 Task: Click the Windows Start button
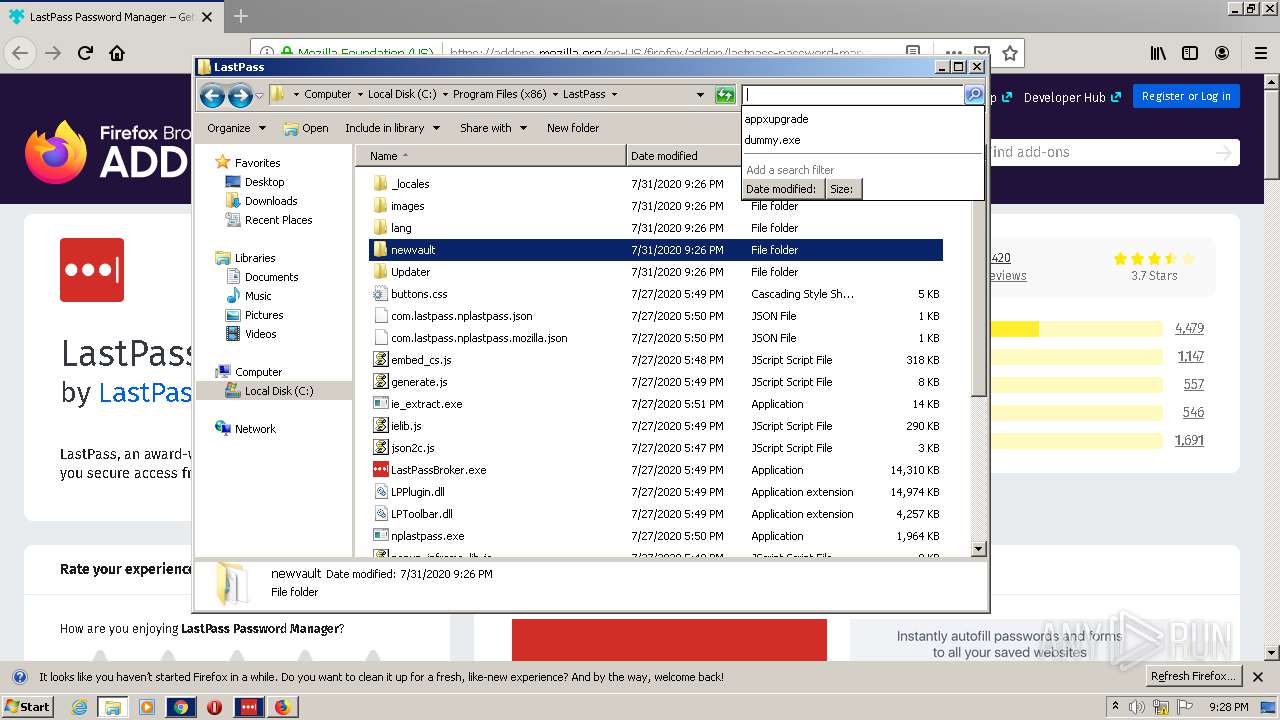coord(27,707)
